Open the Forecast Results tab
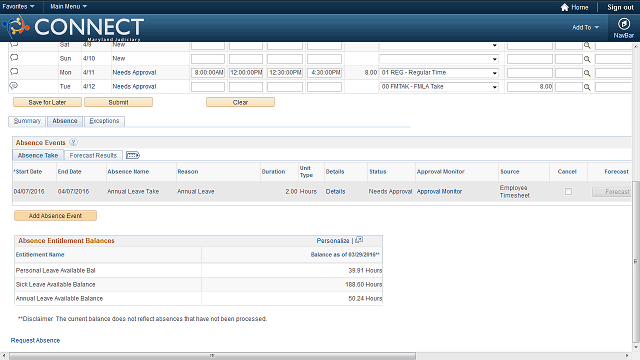The image size is (640, 360). coord(93,156)
